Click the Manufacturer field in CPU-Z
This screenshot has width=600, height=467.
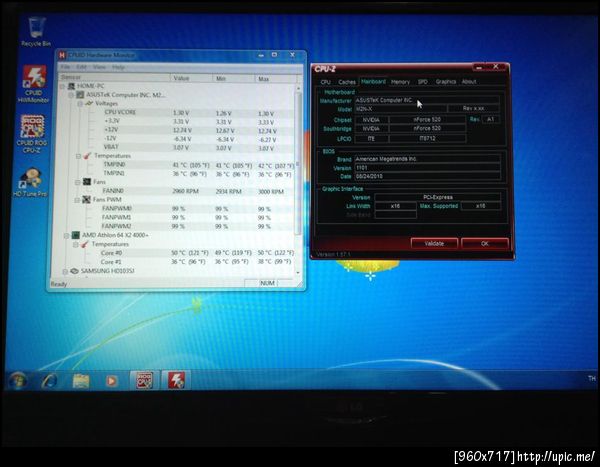[x=427, y=100]
